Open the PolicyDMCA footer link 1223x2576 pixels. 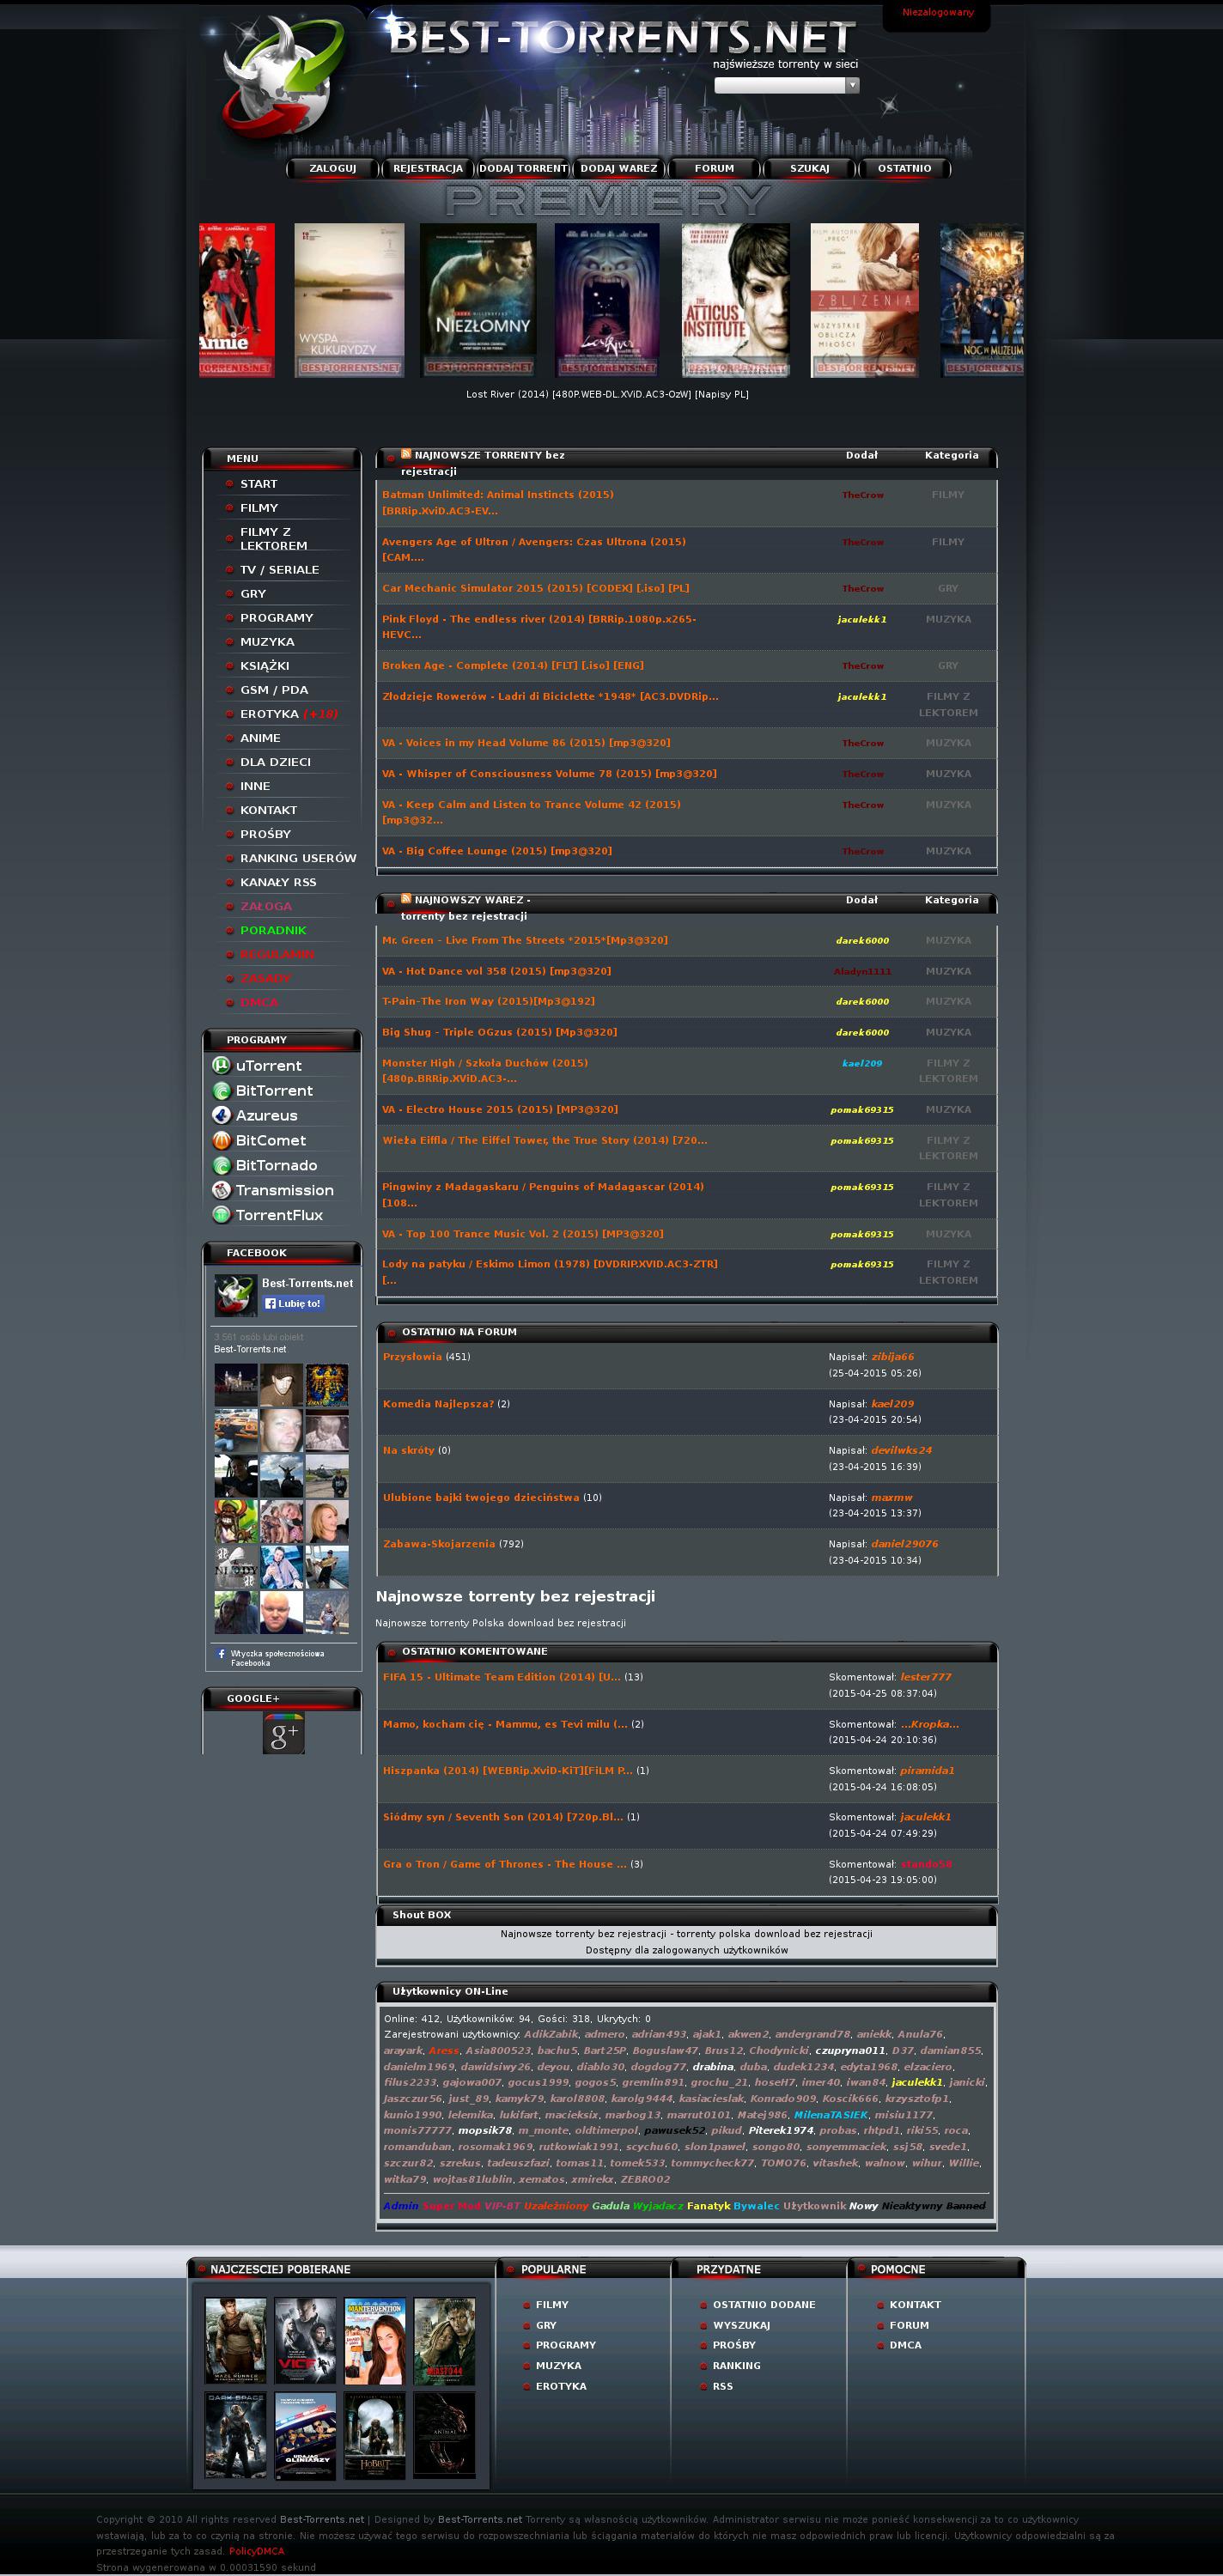[x=256, y=2551]
